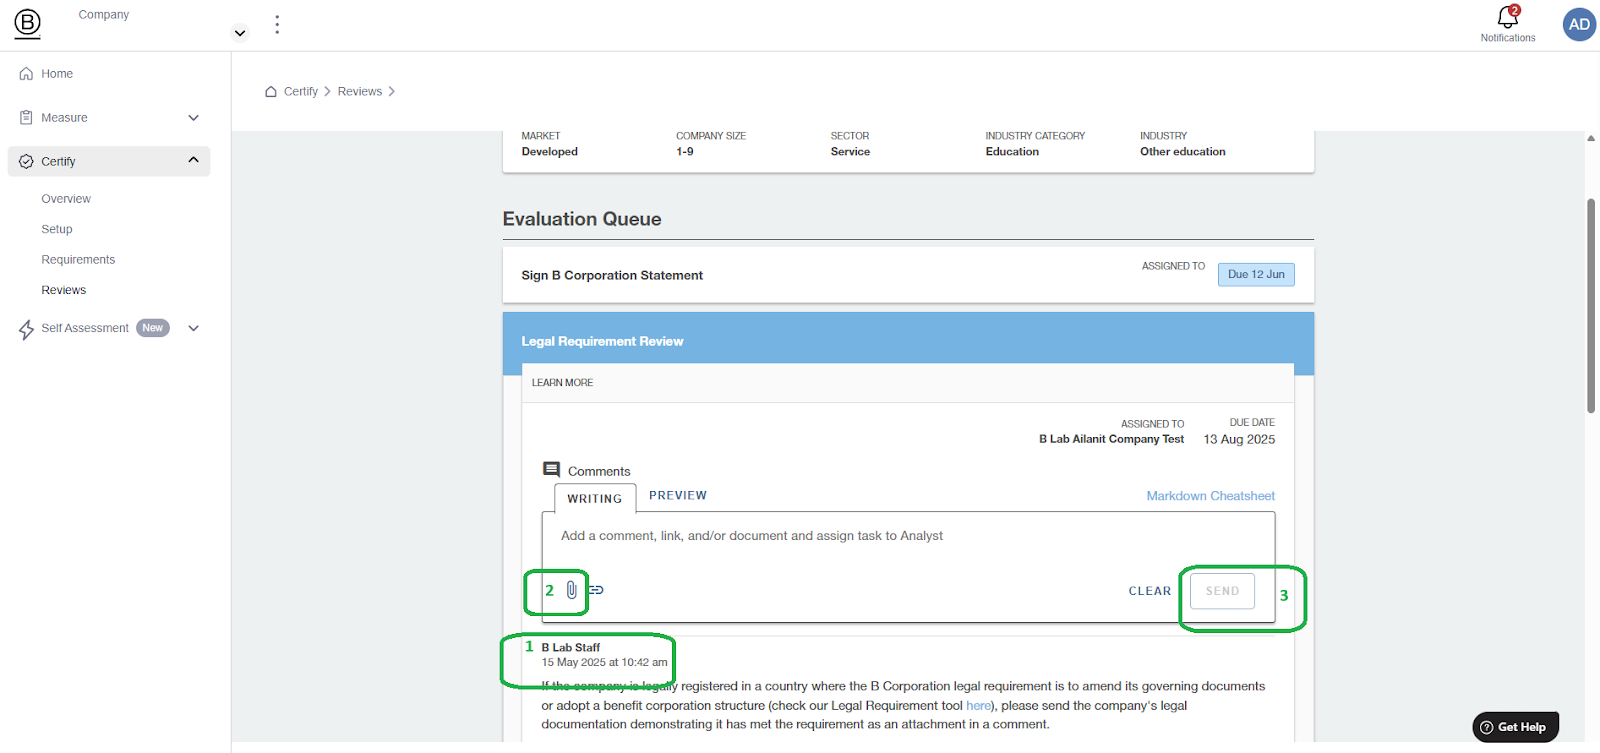Open the Company selector dropdown arrow
The width and height of the screenshot is (1600, 753).
click(x=240, y=33)
